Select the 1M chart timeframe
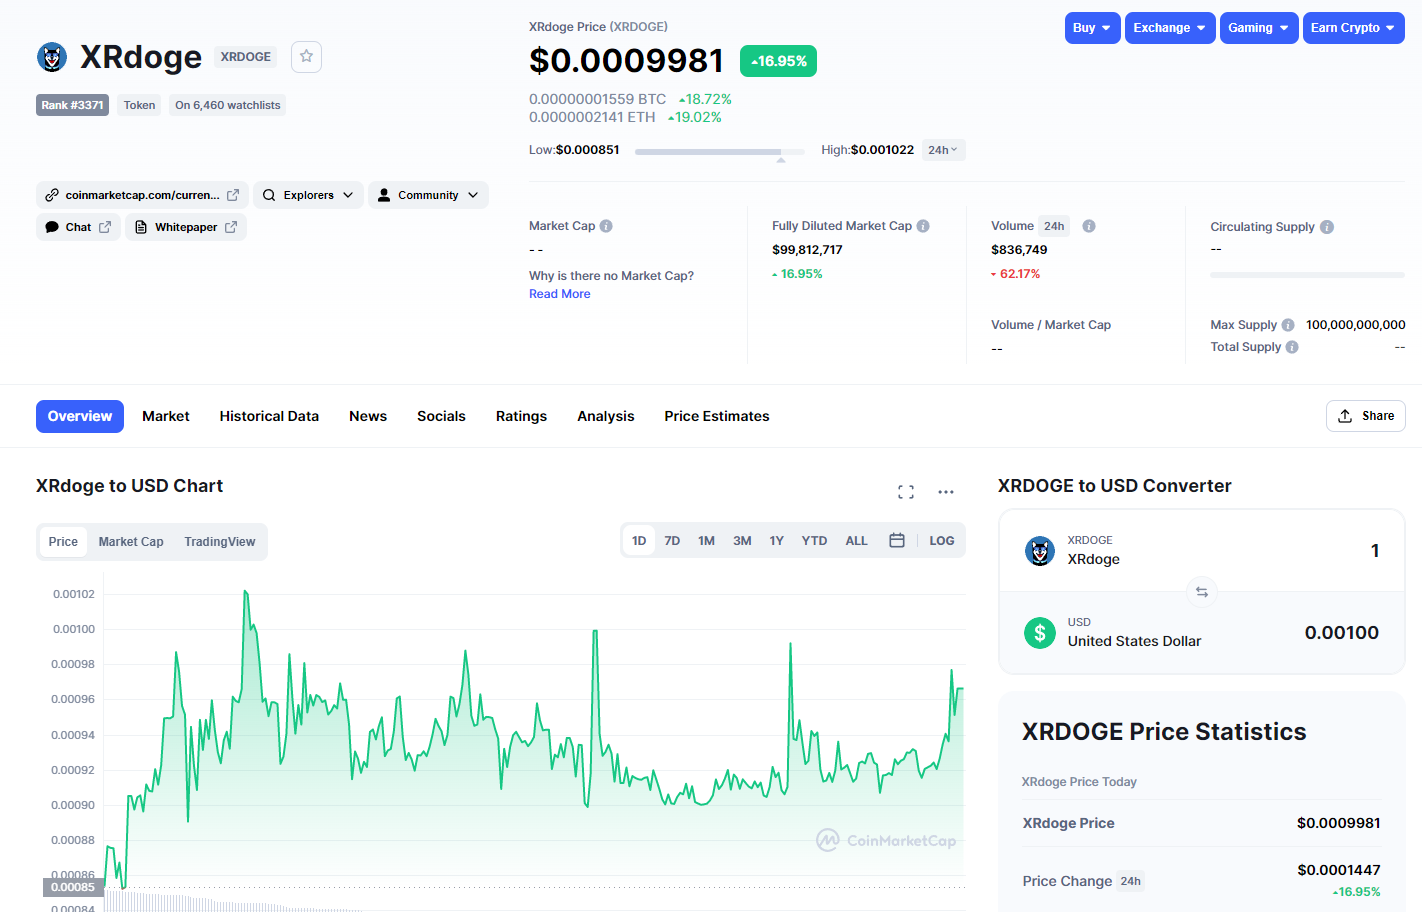1422x912 pixels. pyautogui.click(x=706, y=540)
